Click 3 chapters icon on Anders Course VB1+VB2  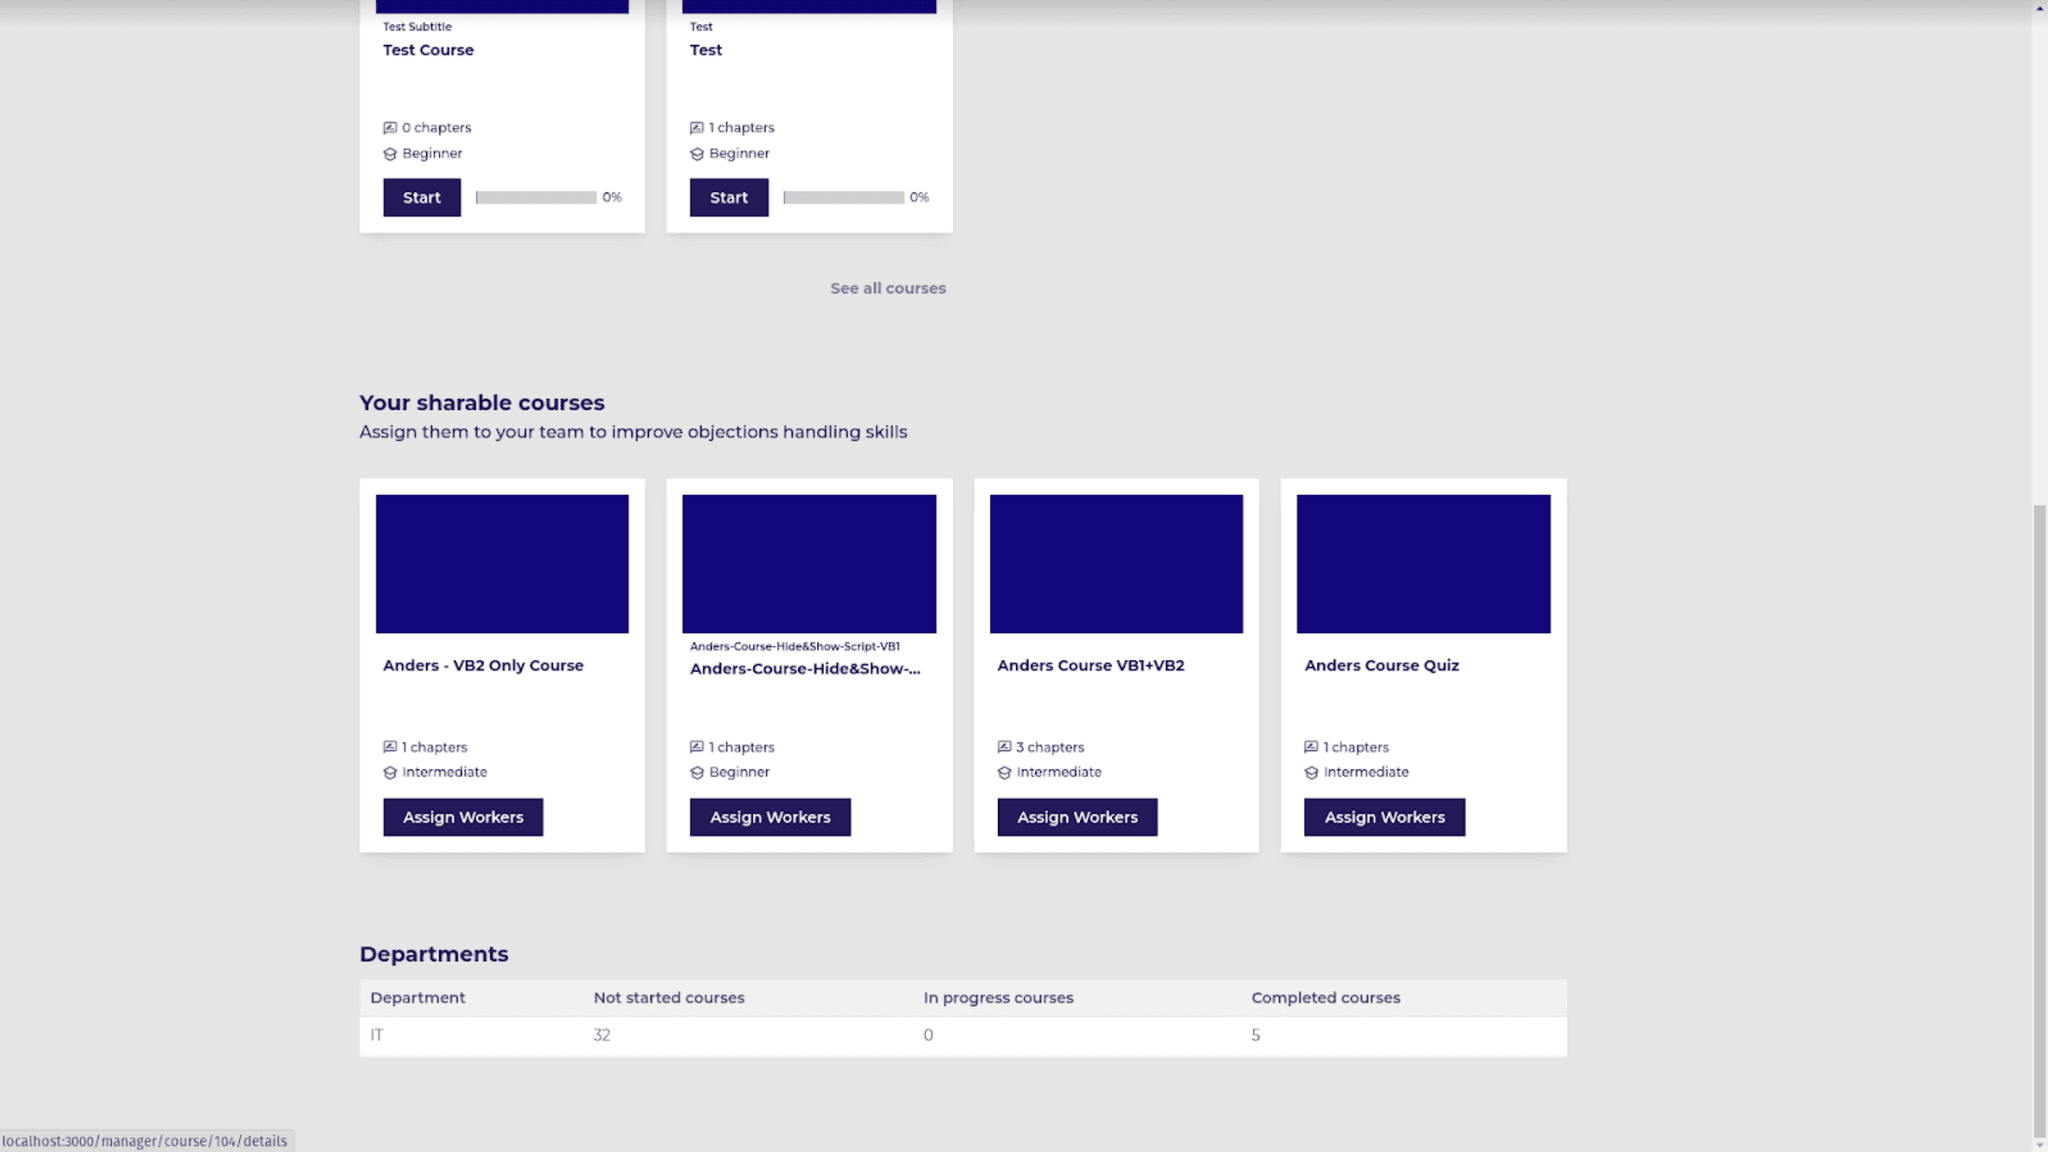pyautogui.click(x=1004, y=747)
